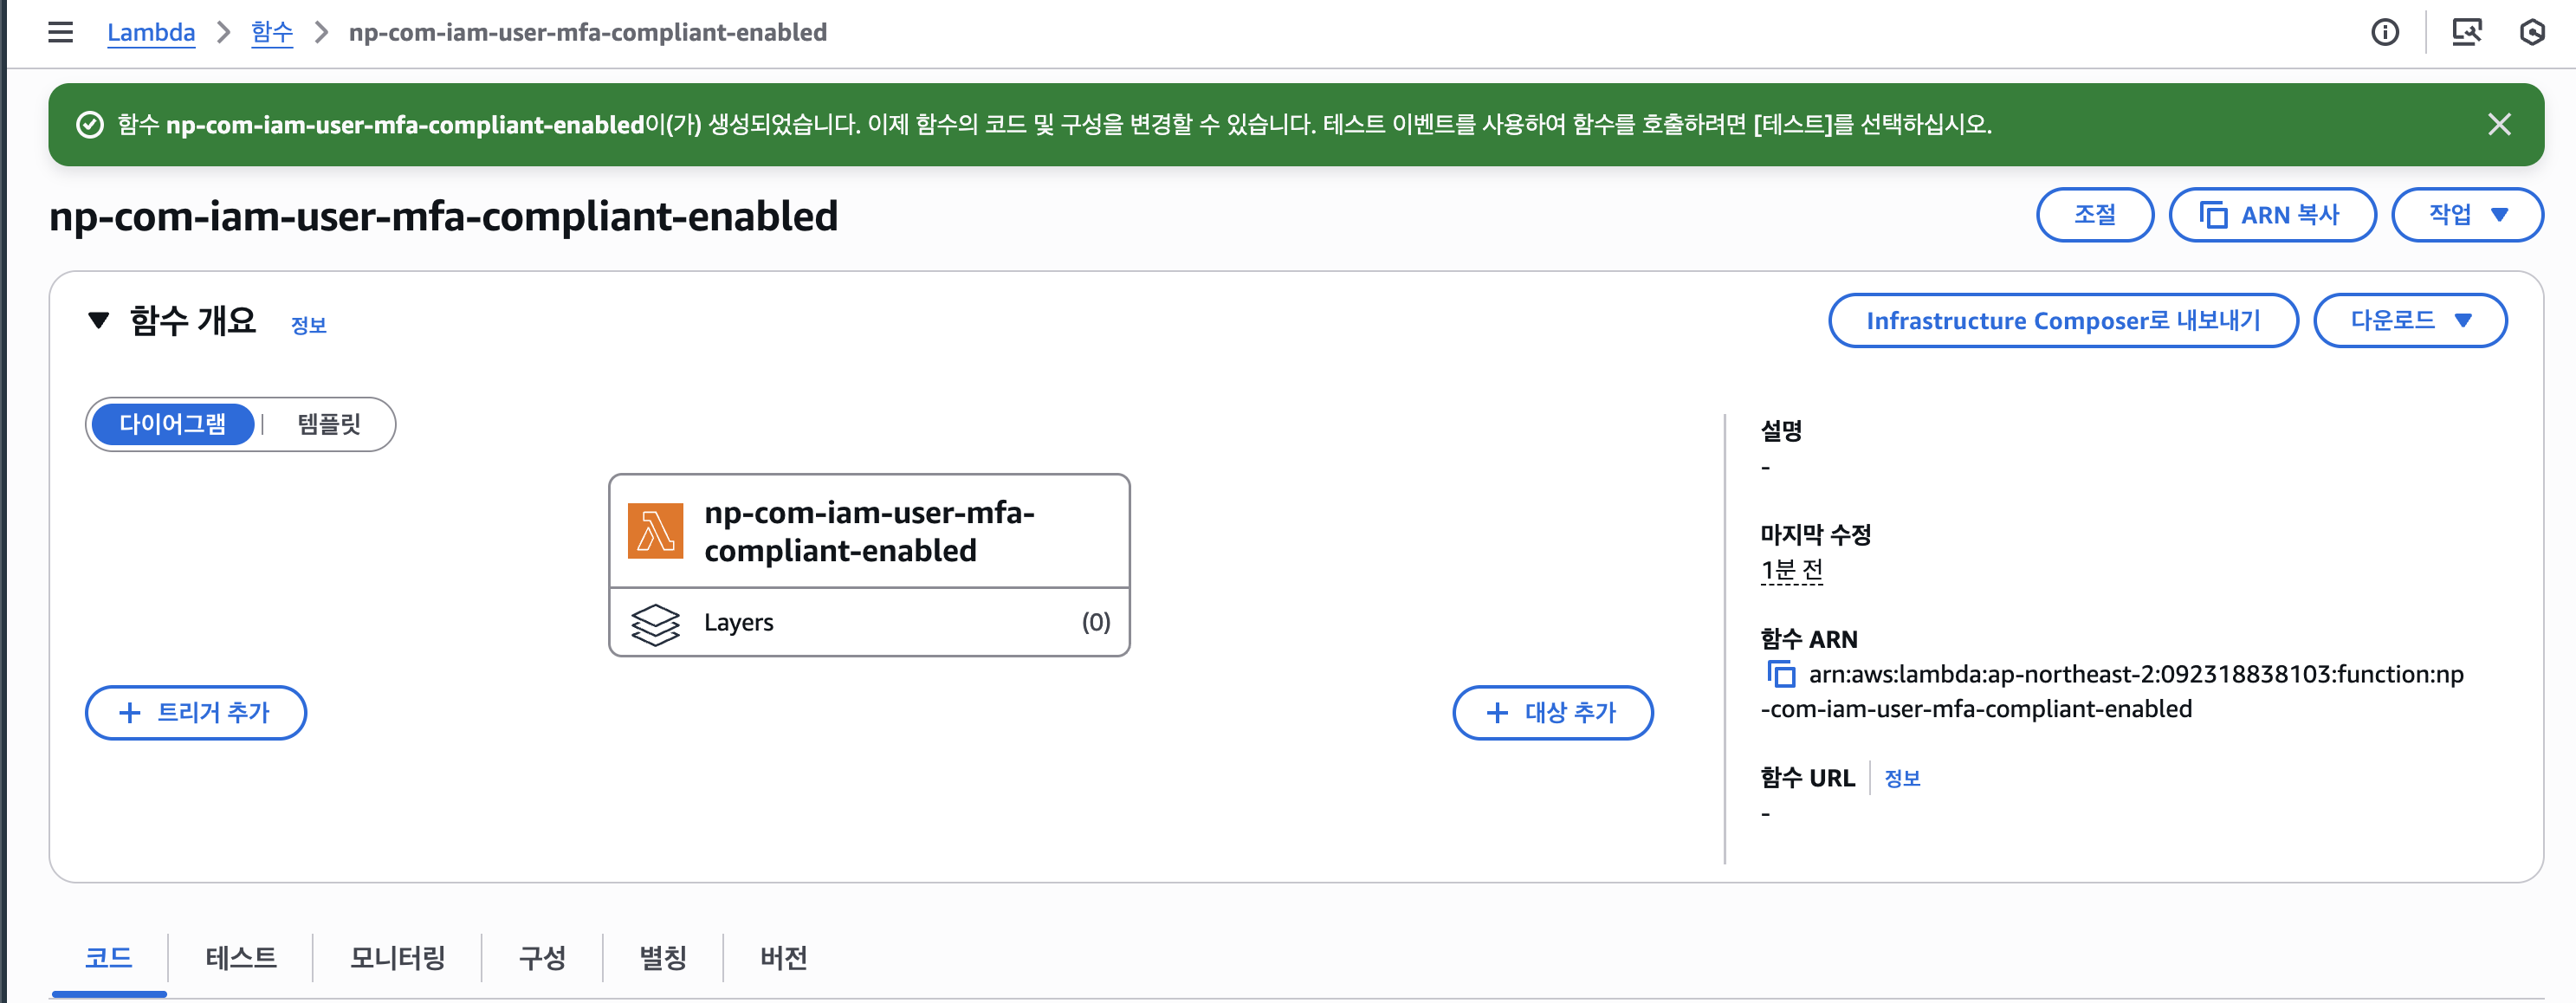Open the 구성 tab
2576x1003 pixels.
542,957
